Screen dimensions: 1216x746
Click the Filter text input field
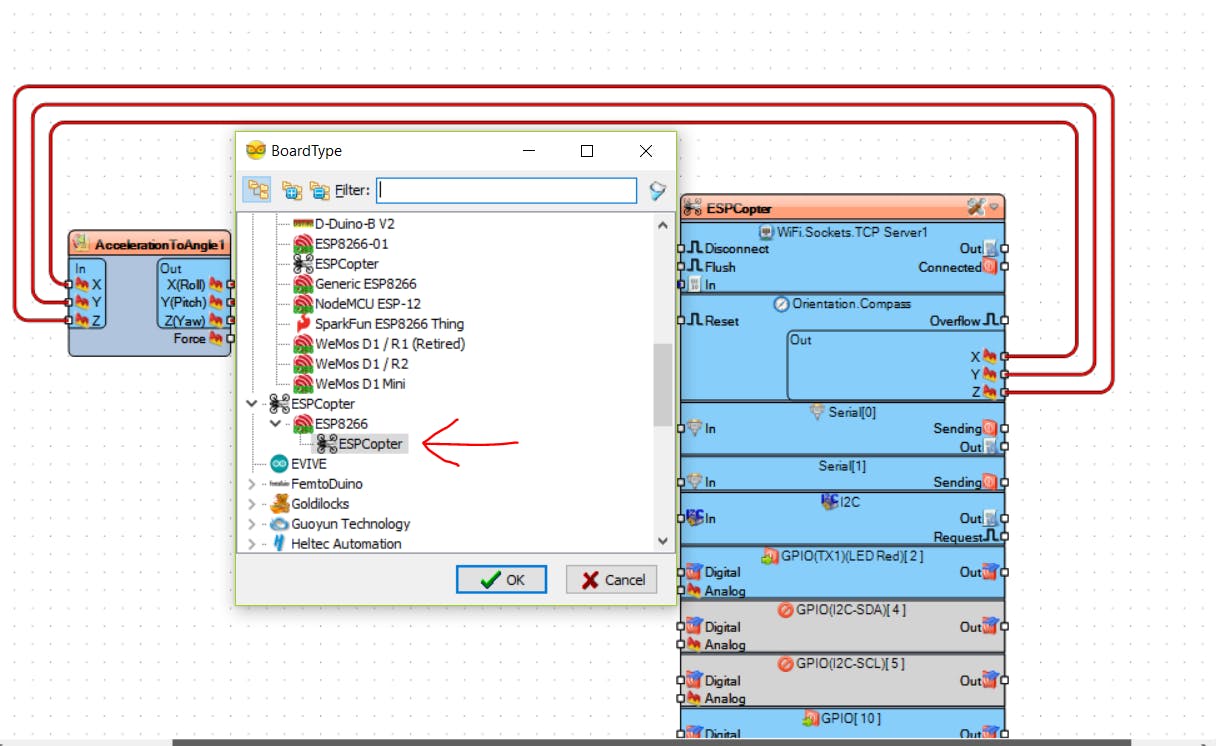pyautogui.click(x=507, y=190)
